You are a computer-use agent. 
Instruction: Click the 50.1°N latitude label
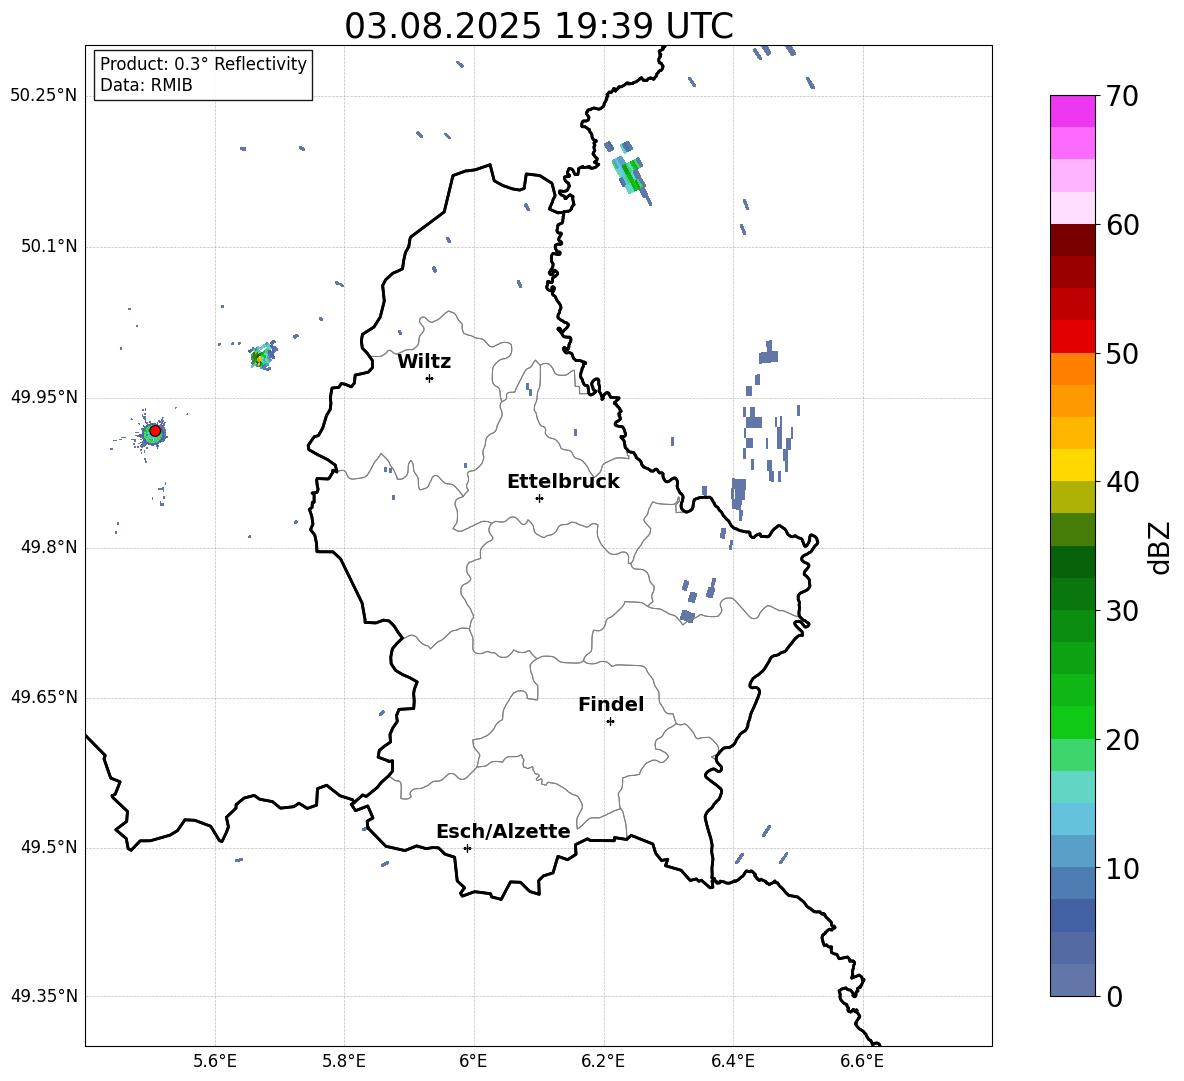(x=48, y=247)
